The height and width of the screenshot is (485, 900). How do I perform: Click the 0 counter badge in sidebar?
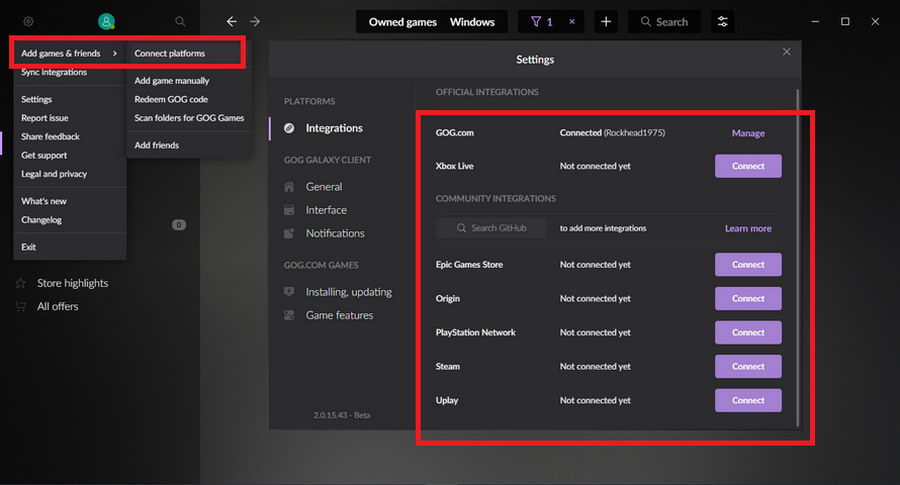179,225
